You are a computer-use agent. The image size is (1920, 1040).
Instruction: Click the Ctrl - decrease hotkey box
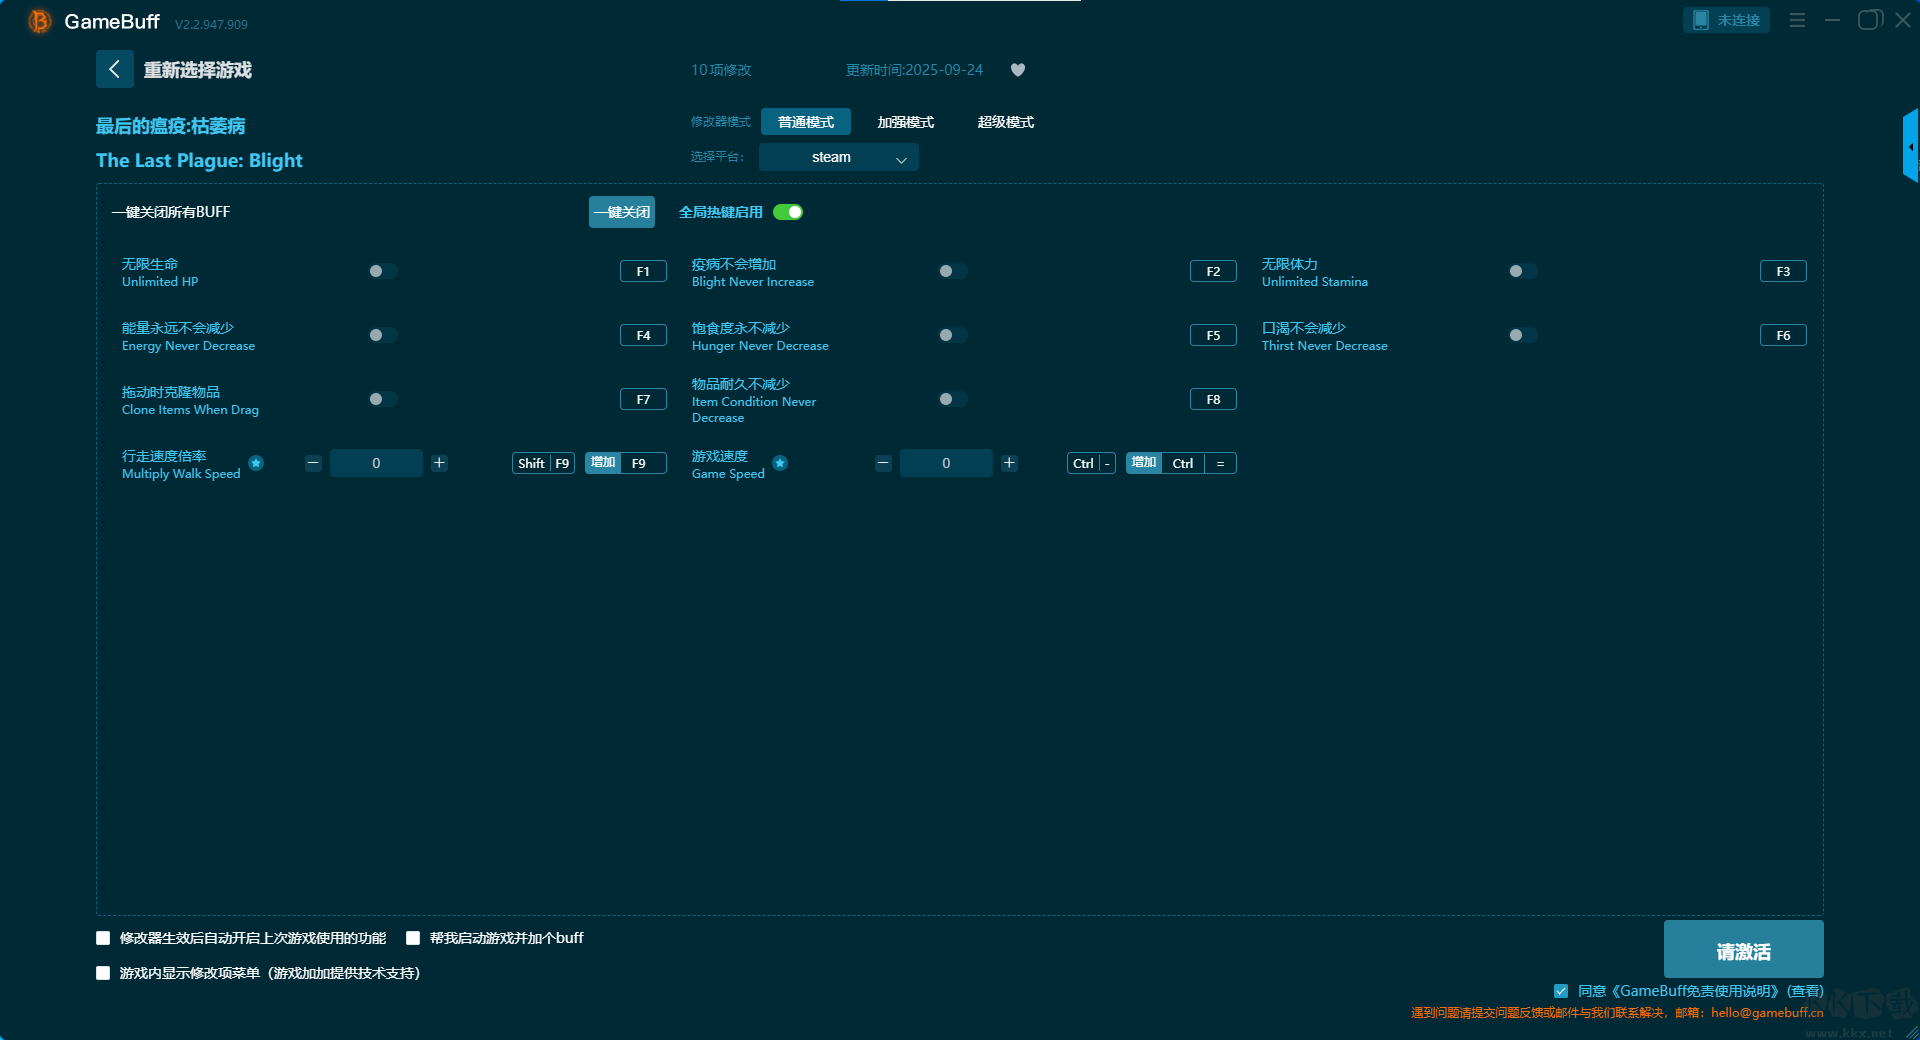[x=1091, y=463]
